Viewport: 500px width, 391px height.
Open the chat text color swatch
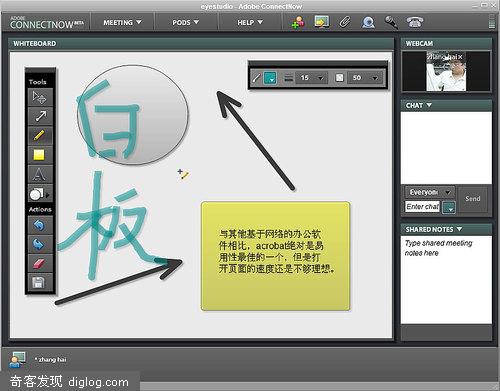(x=449, y=207)
